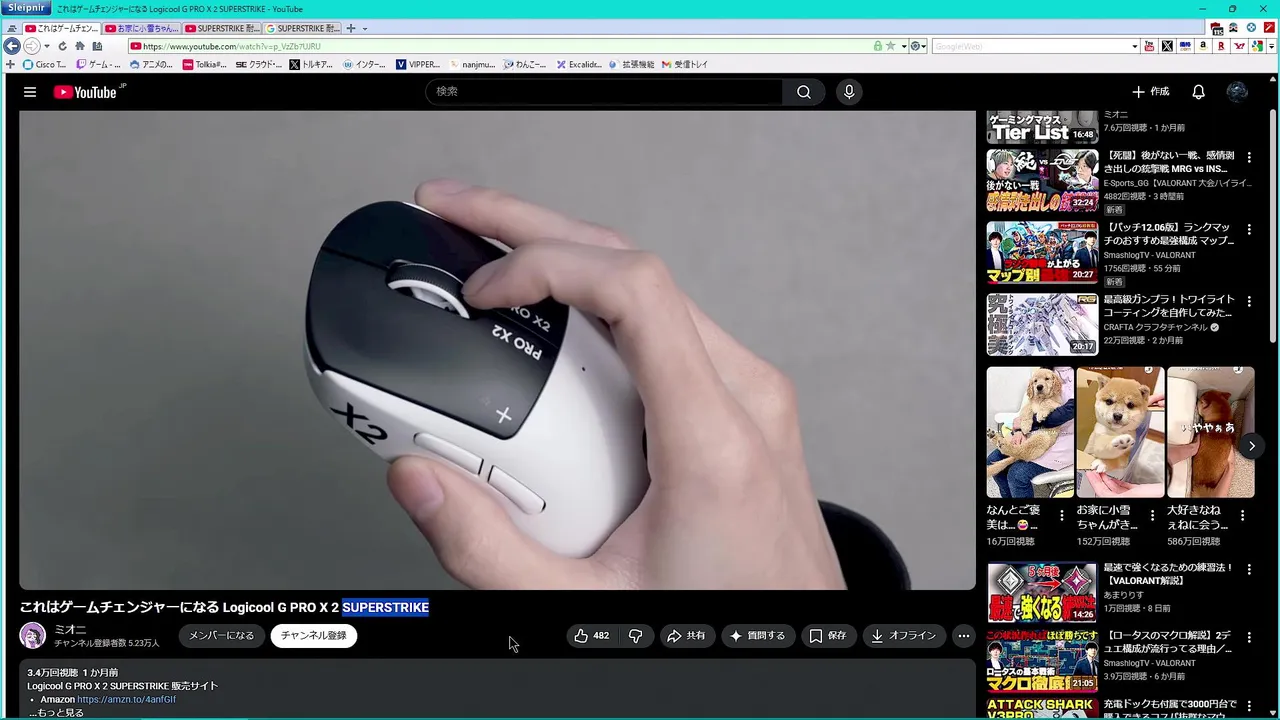
Task: Click the Sleipnir menu button
Action: [x=26, y=8]
